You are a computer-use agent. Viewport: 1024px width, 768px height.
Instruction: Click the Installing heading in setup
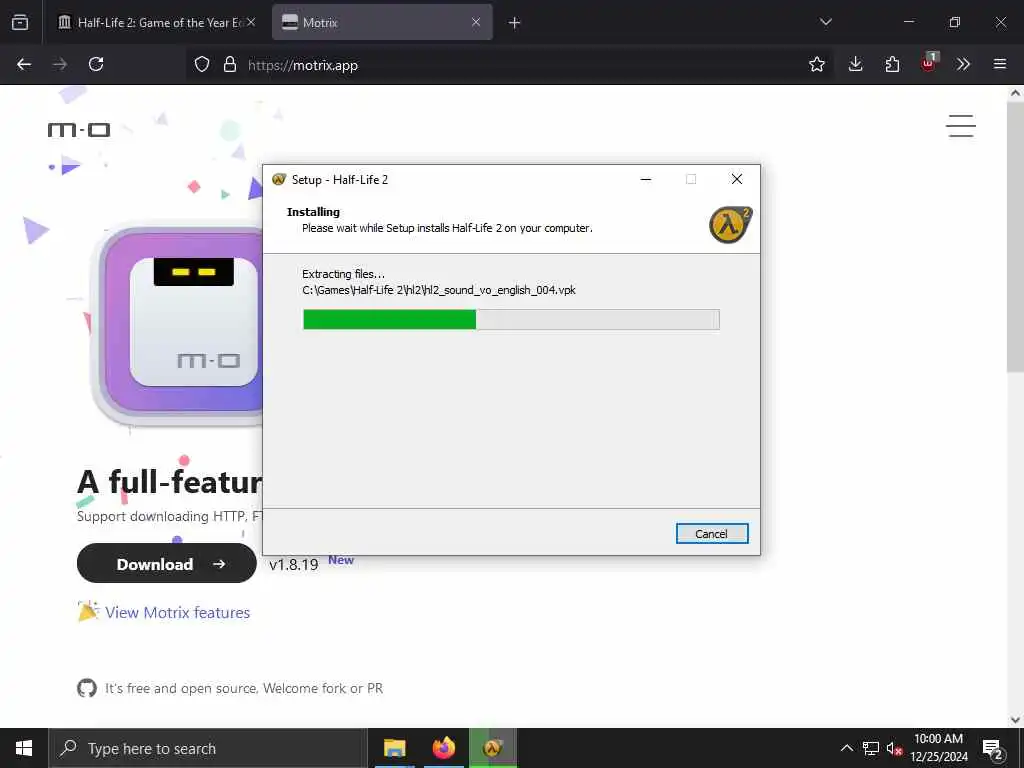(x=313, y=212)
